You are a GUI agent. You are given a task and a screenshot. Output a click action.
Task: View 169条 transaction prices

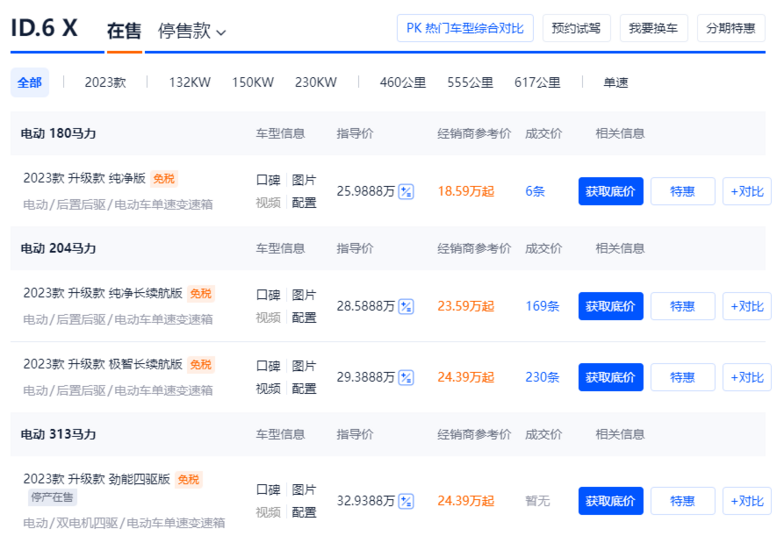[542, 306]
